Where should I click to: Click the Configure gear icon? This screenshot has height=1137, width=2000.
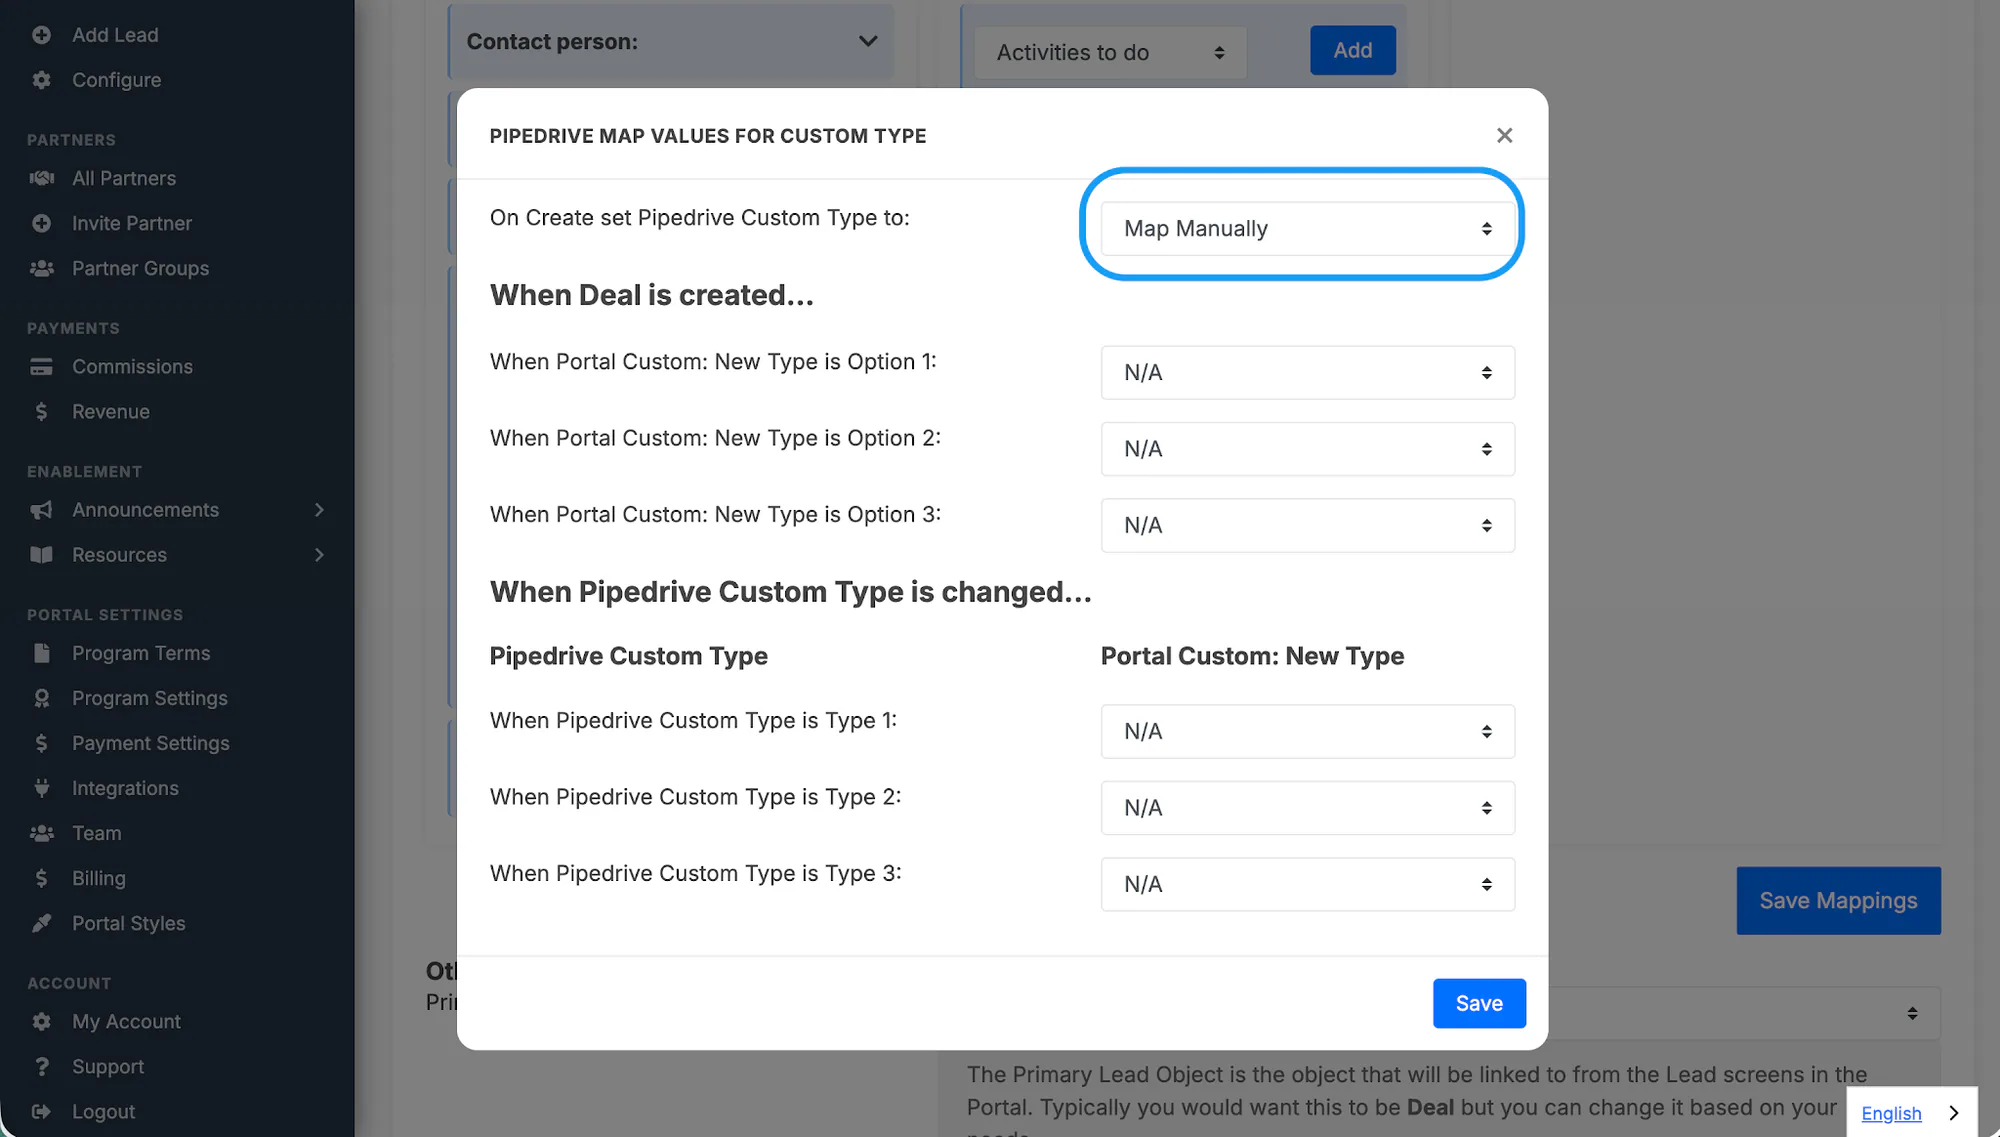coord(41,80)
